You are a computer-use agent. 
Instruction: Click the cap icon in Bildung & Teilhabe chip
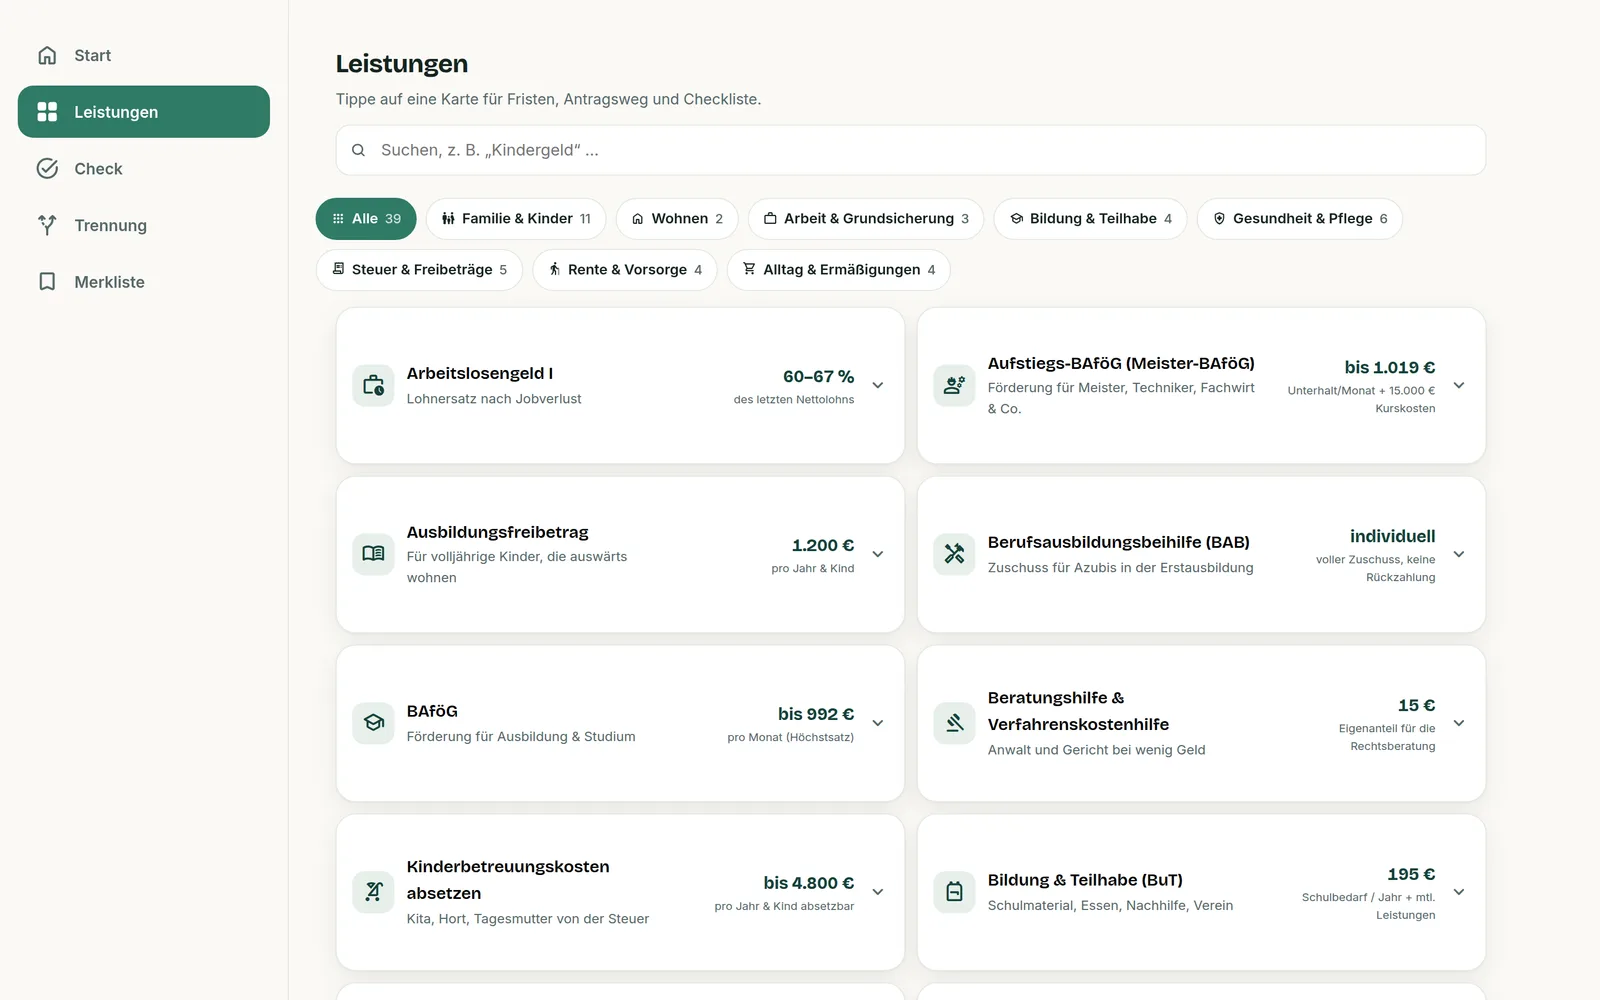coord(1016,219)
